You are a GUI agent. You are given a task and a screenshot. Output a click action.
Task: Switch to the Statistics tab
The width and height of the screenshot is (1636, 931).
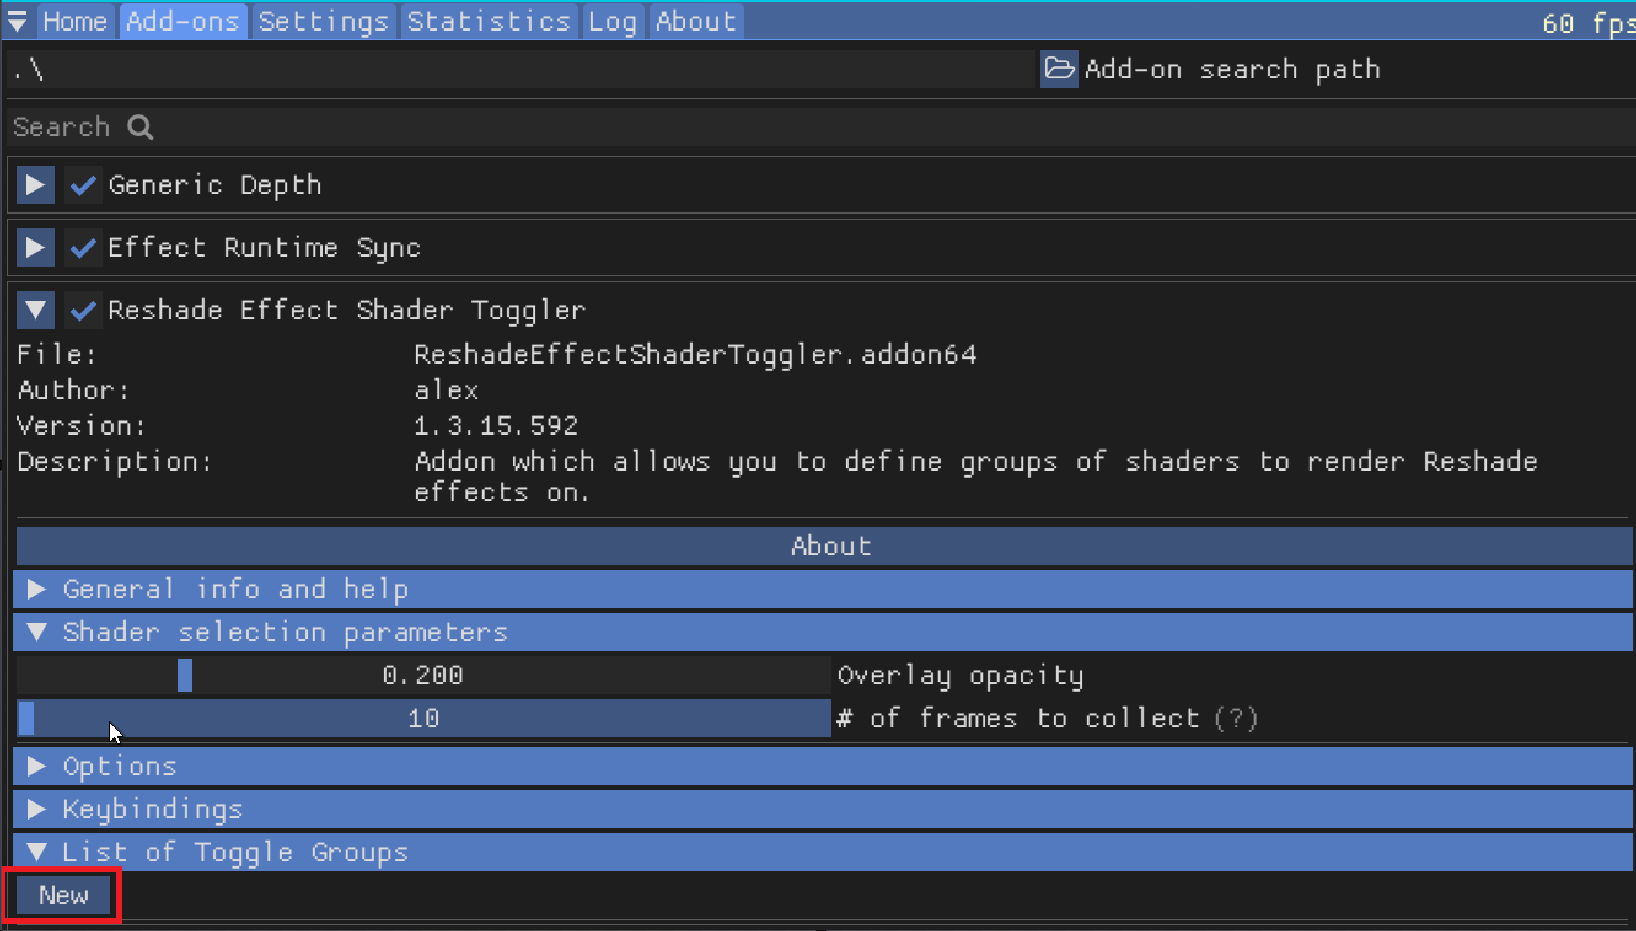coord(489,21)
